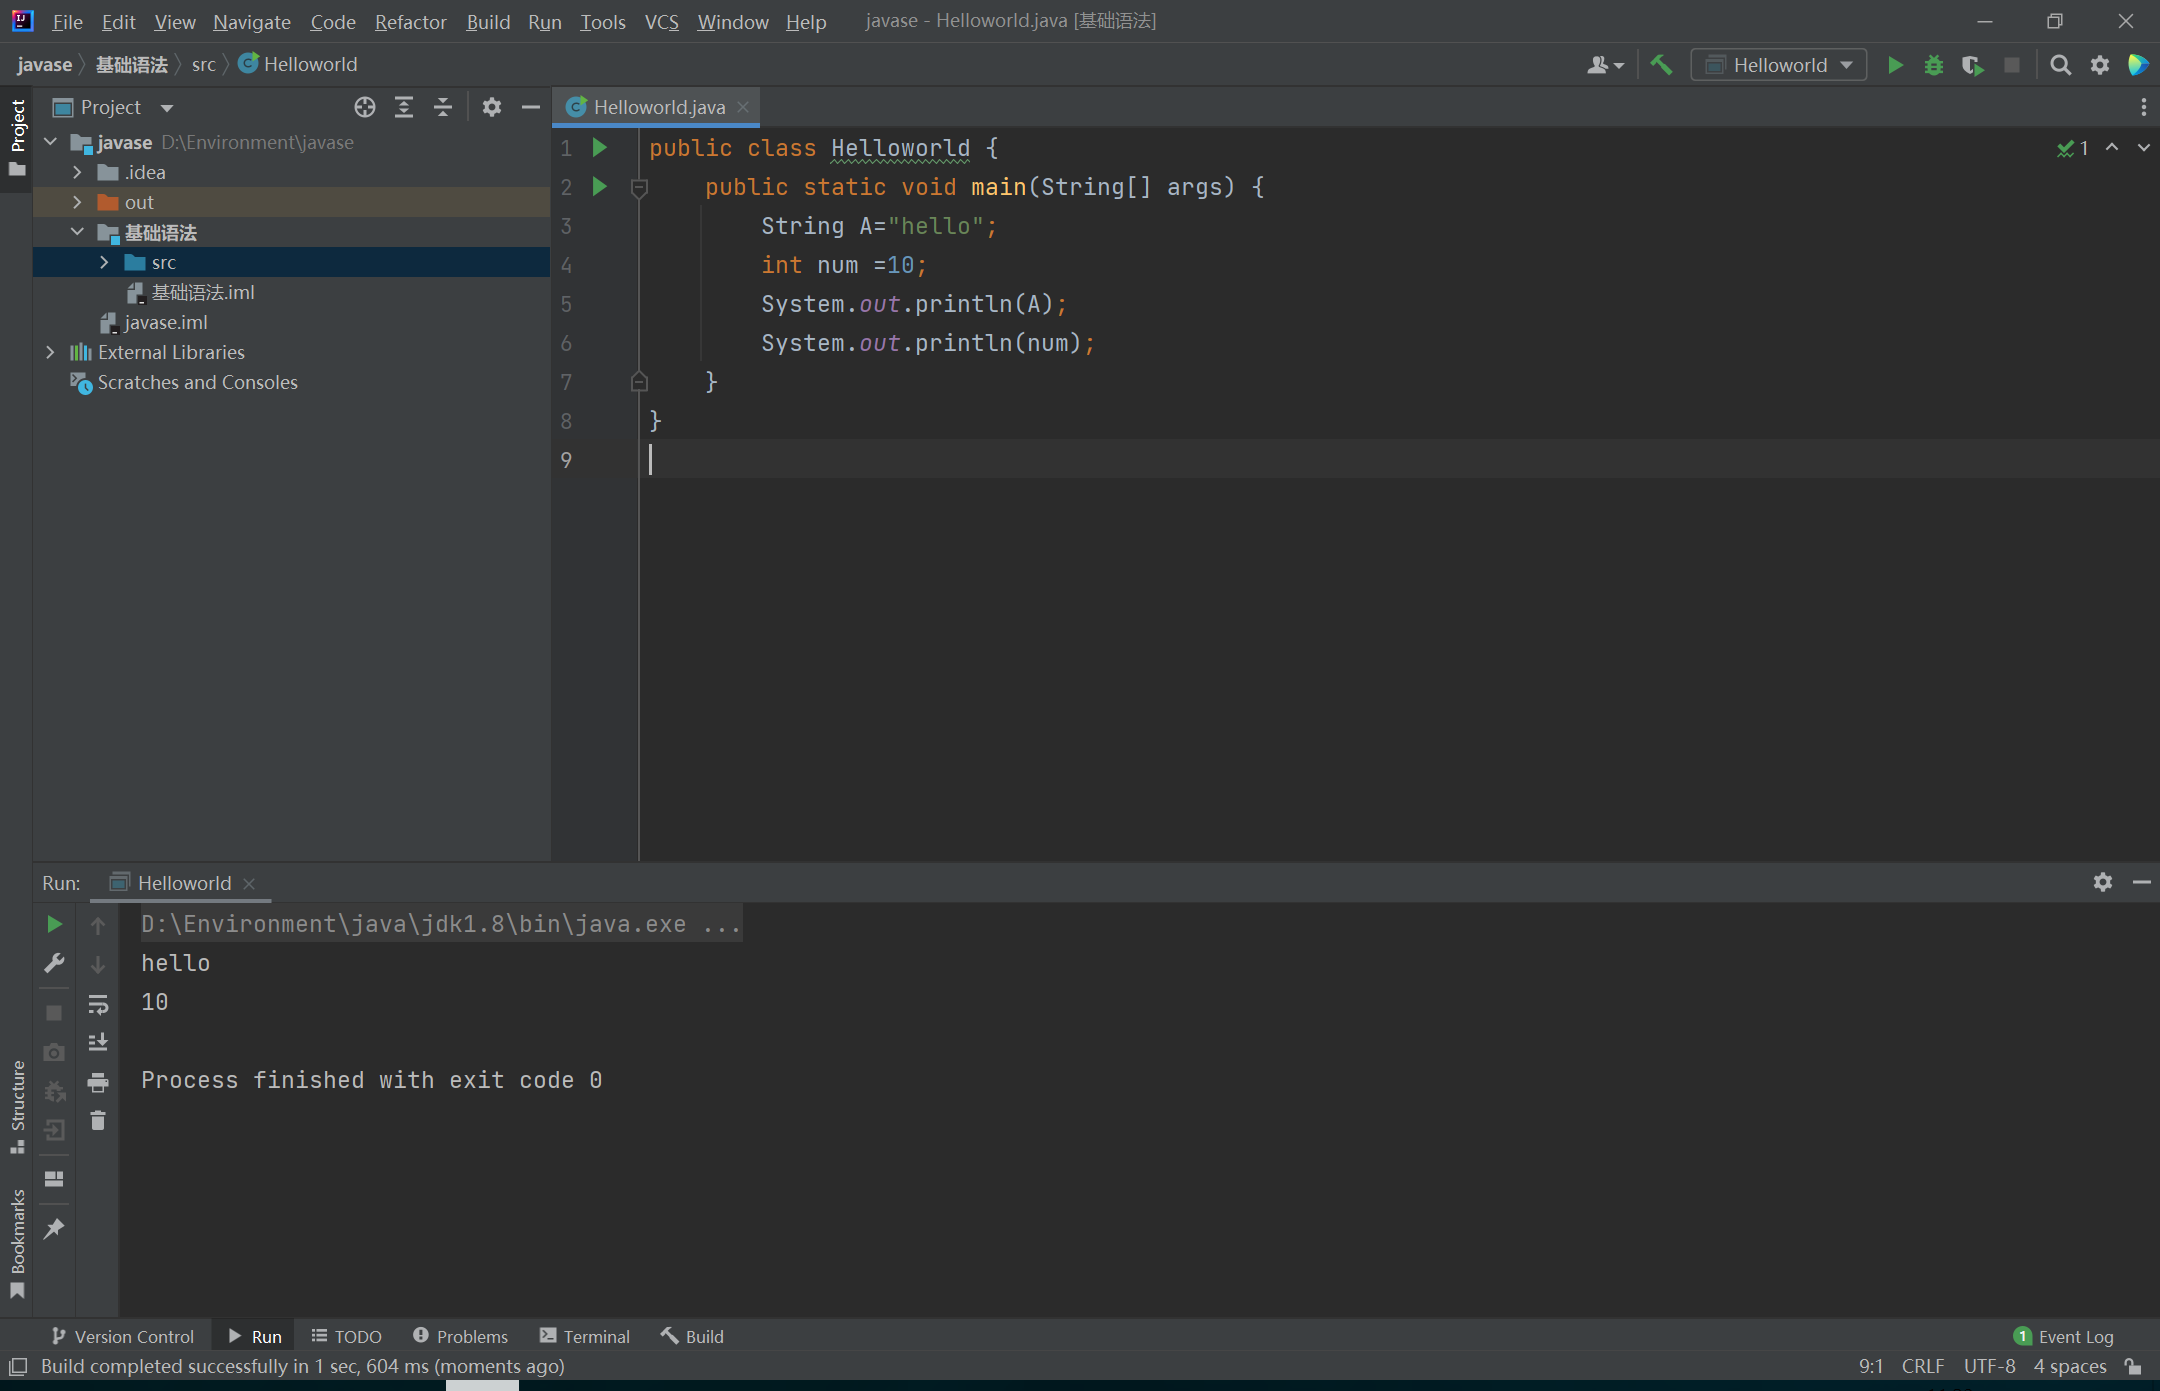Open Search Everywhere magnifier icon

coord(2060,65)
